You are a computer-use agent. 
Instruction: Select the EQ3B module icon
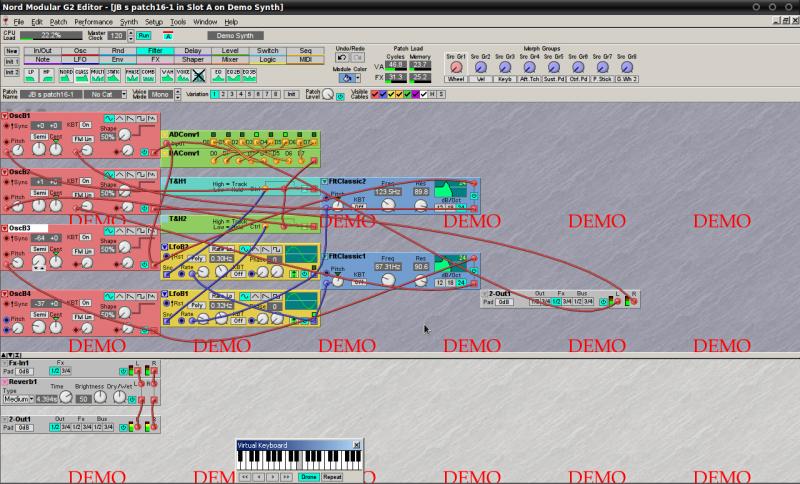coord(249,75)
